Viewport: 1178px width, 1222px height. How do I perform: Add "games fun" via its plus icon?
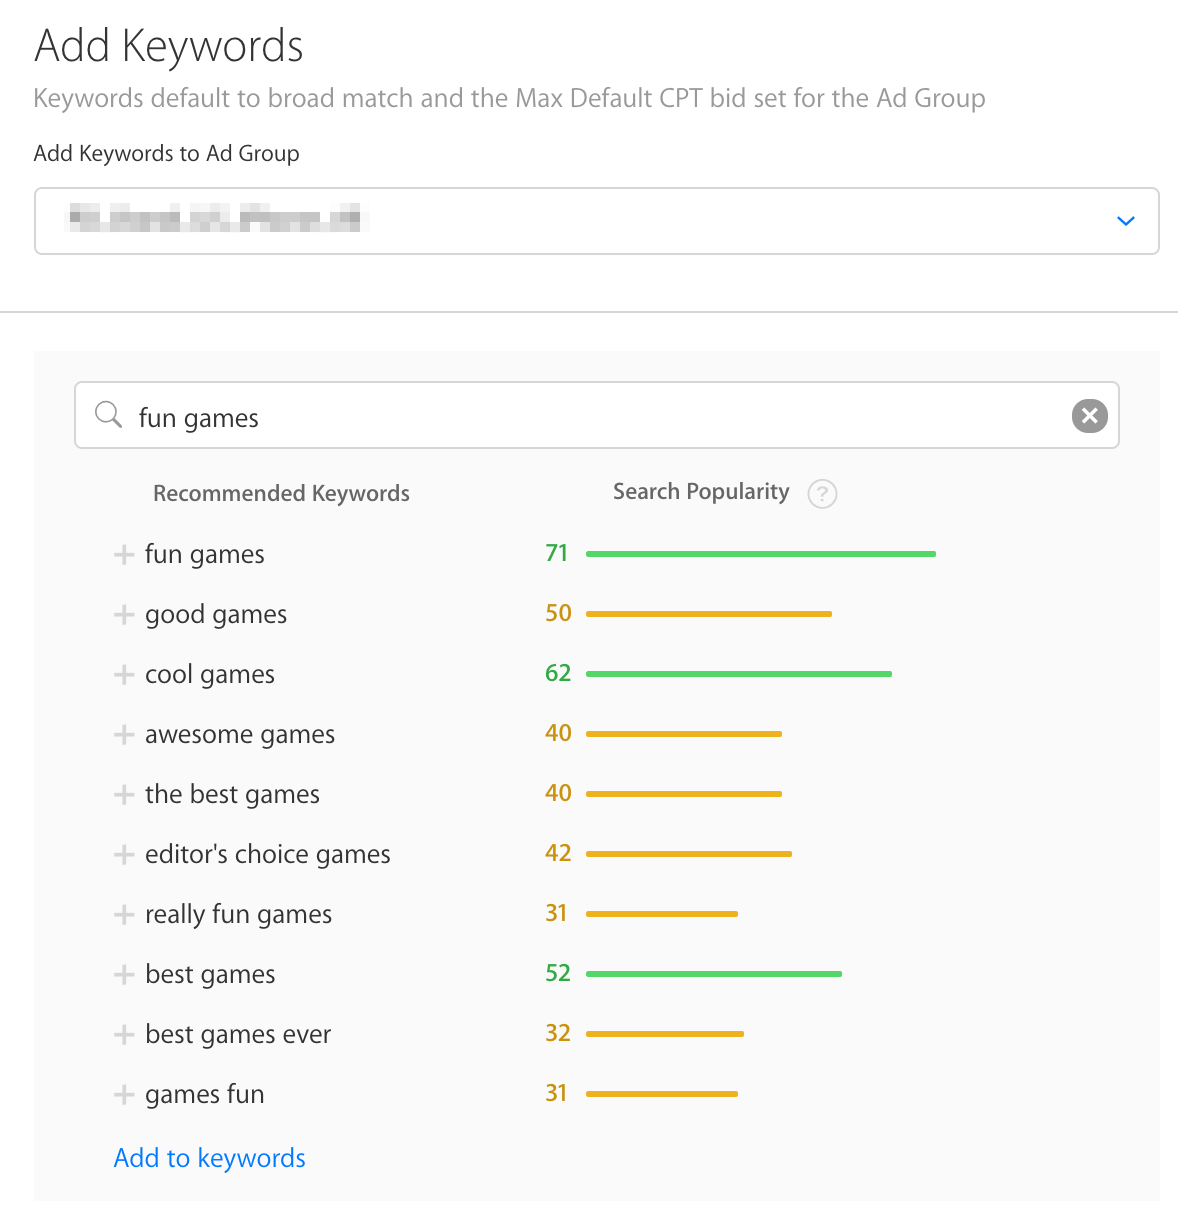124,1095
